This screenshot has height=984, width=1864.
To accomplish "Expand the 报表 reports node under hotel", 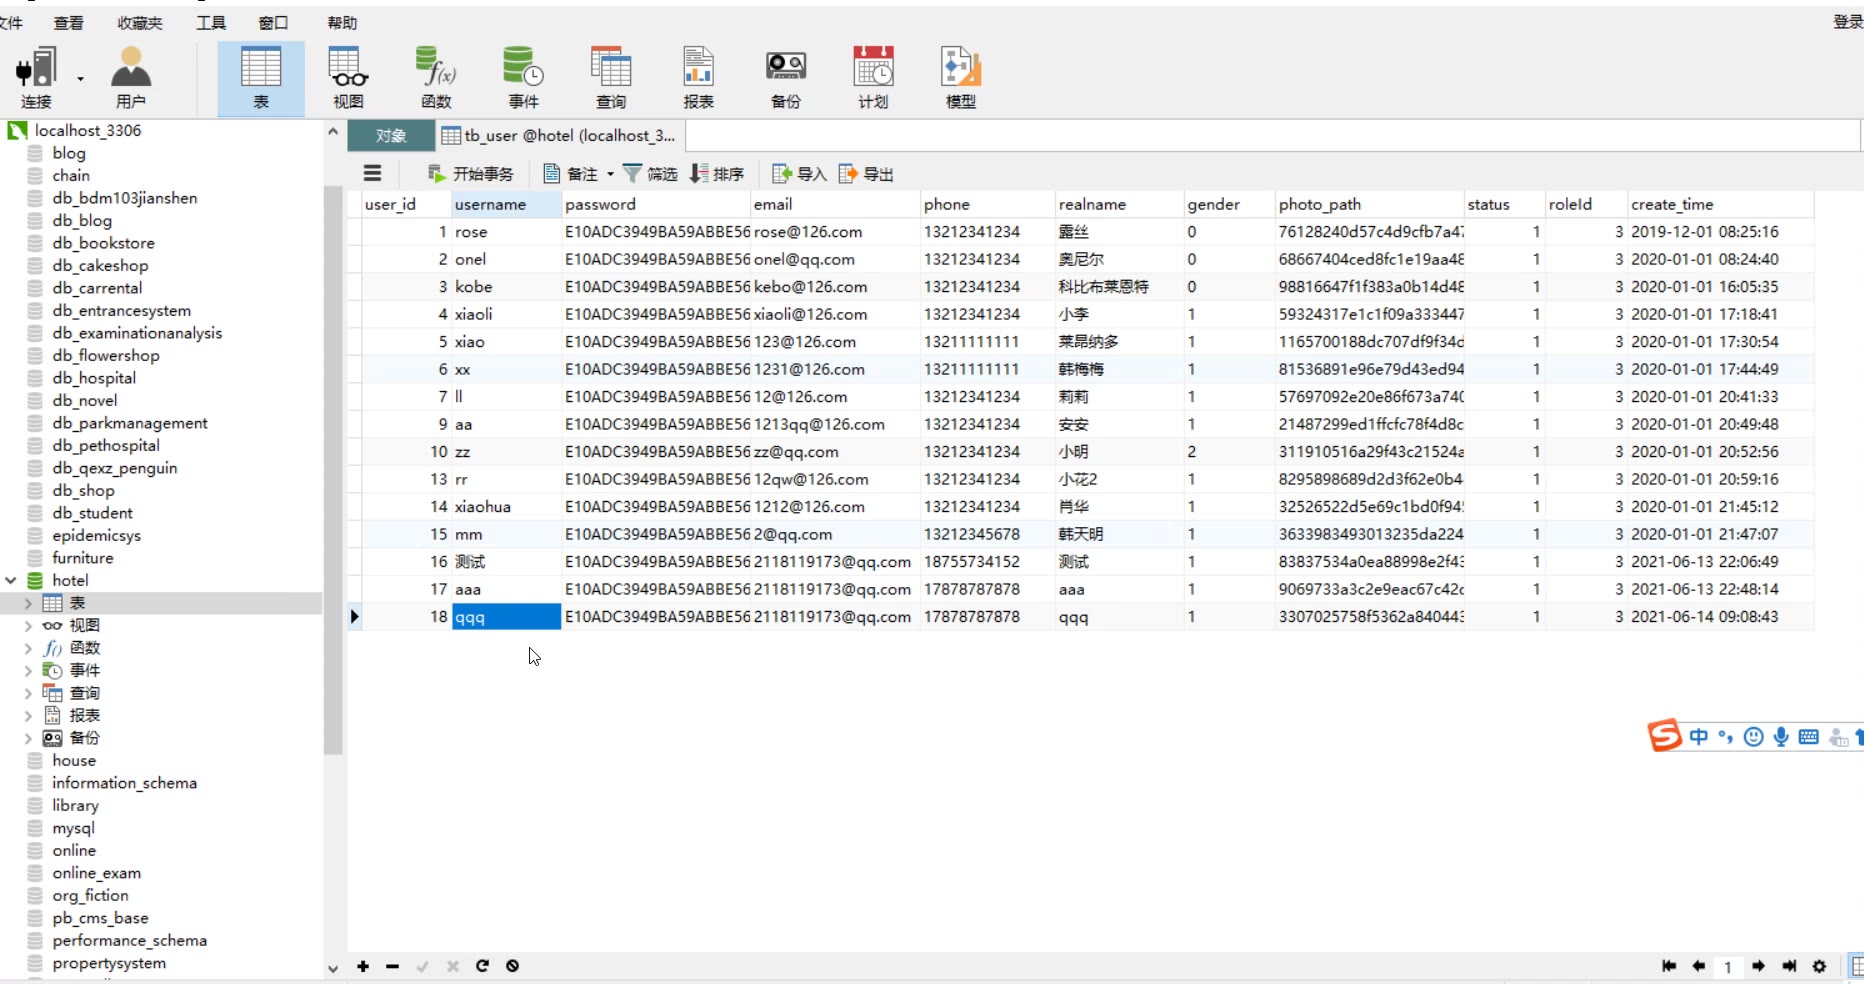I will (x=28, y=715).
